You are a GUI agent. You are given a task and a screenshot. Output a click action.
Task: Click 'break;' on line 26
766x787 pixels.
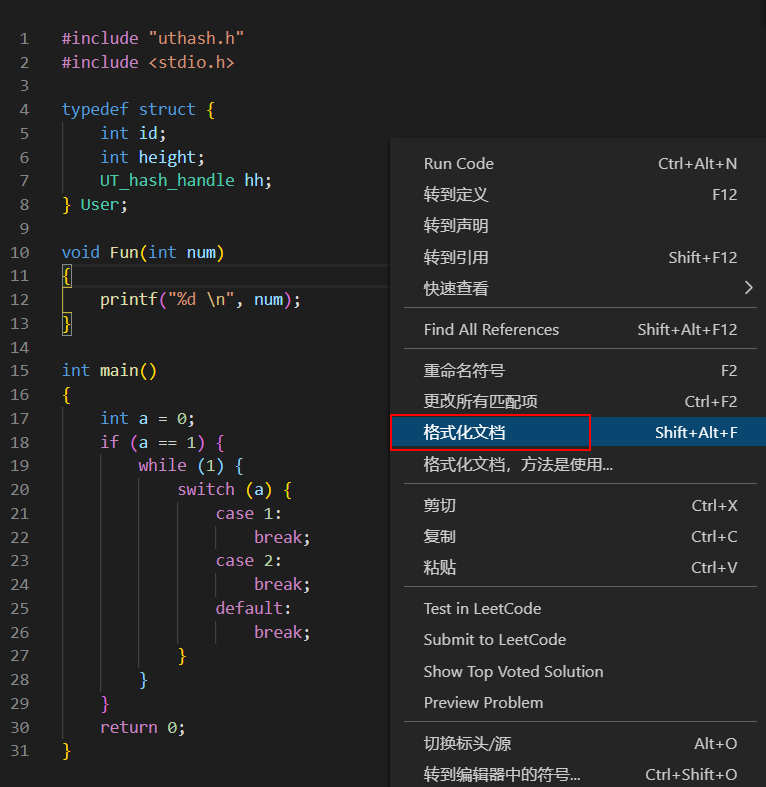tap(282, 632)
